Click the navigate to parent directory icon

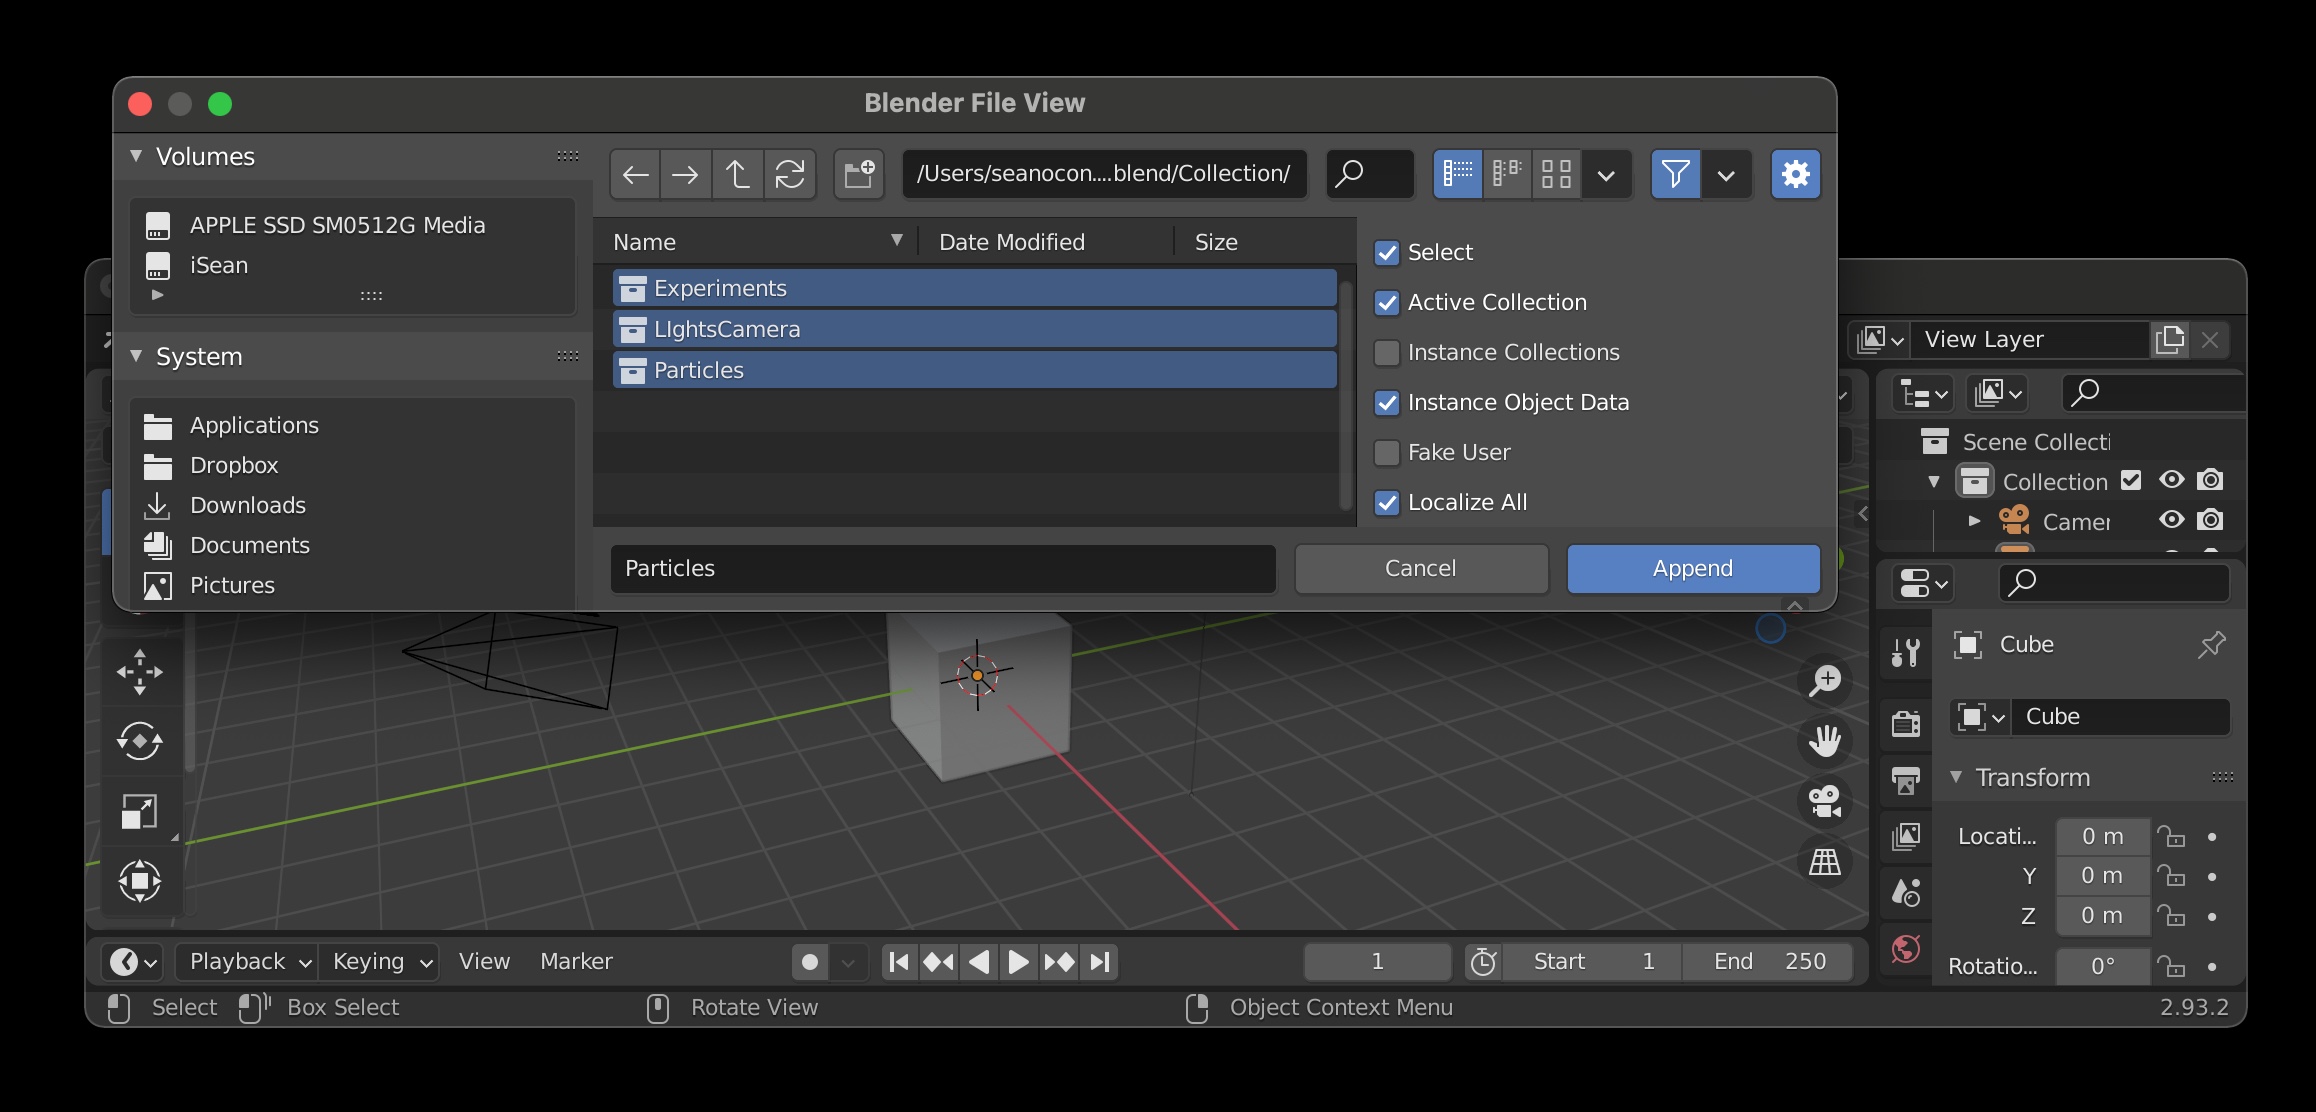(x=736, y=173)
